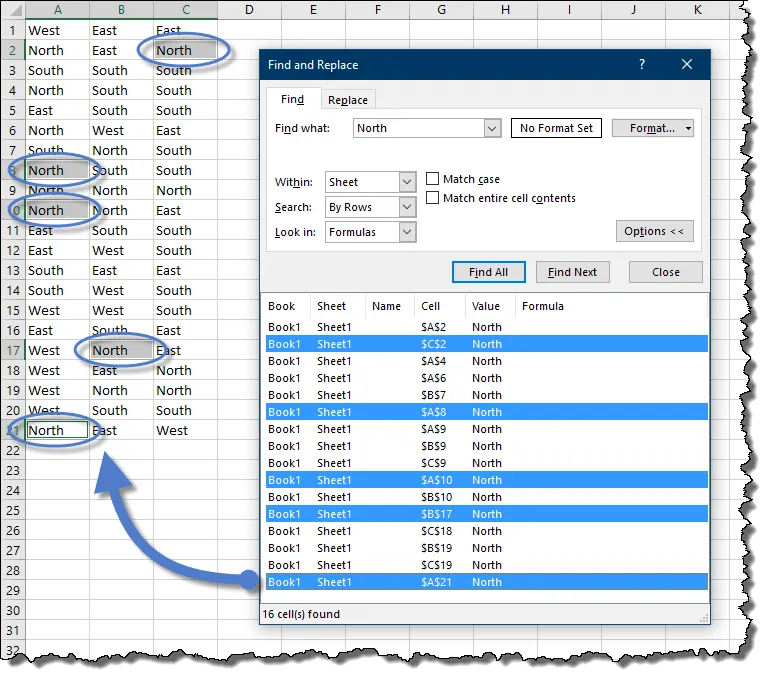Viewport: 771px width, 680px height.
Task: Click the dialog resize grip corner
Action: [x=704, y=619]
